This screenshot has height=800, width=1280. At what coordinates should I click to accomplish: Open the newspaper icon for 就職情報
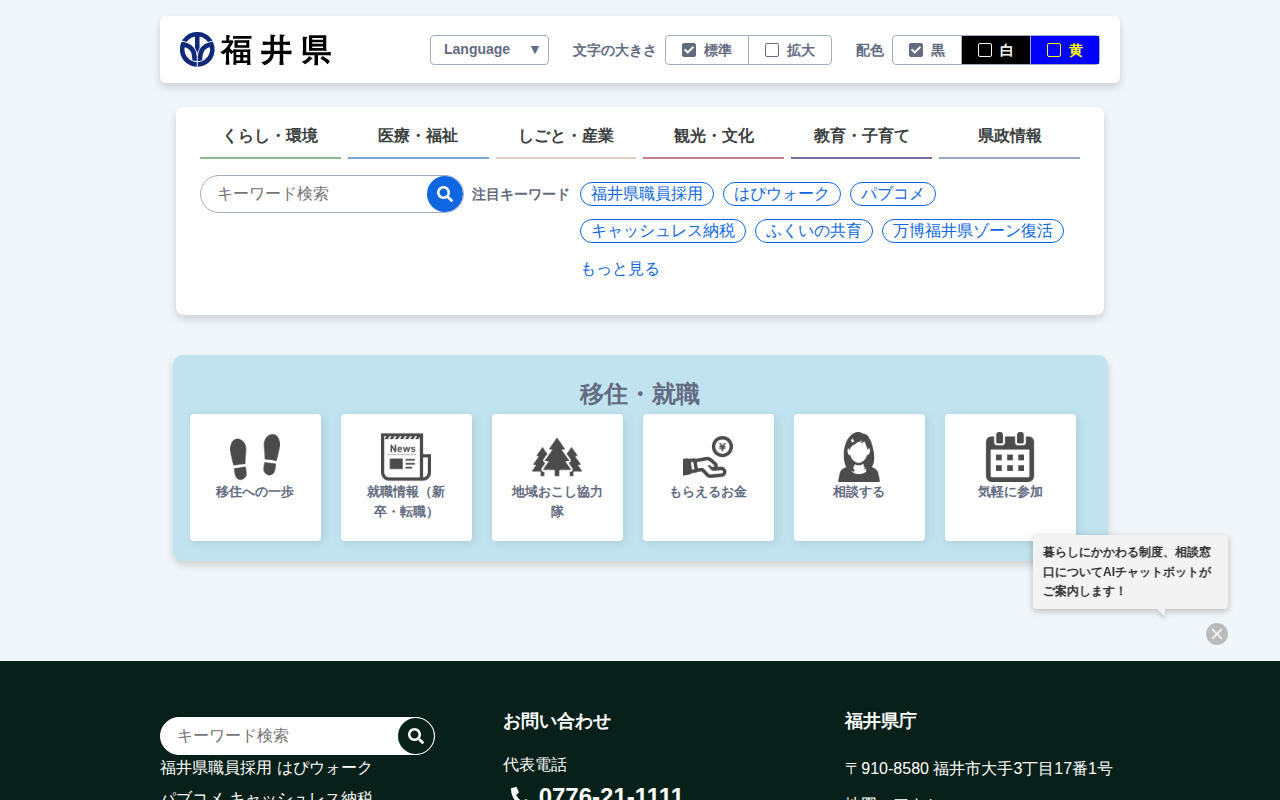pos(406,457)
